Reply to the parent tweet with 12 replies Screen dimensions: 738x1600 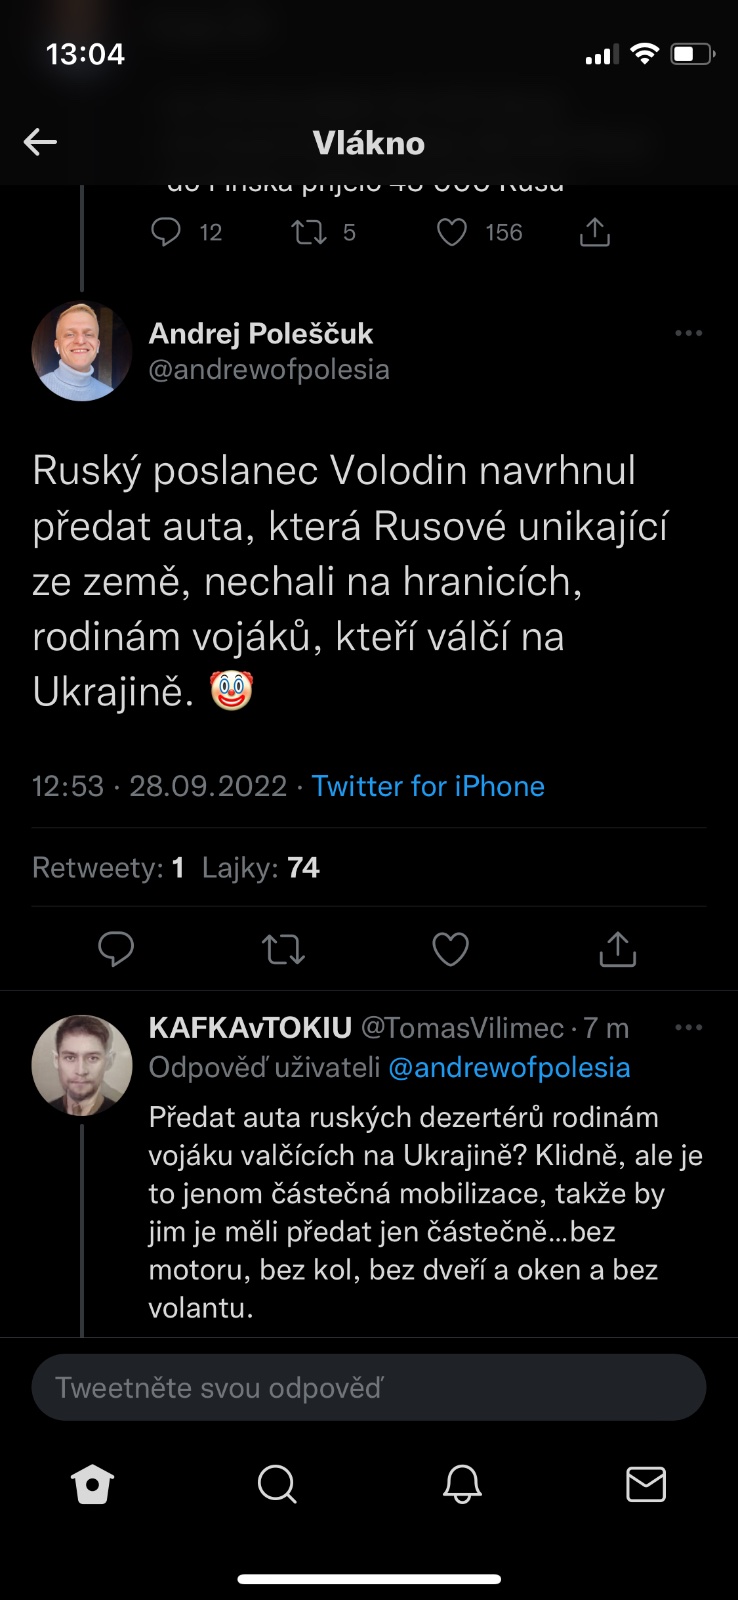coord(166,233)
